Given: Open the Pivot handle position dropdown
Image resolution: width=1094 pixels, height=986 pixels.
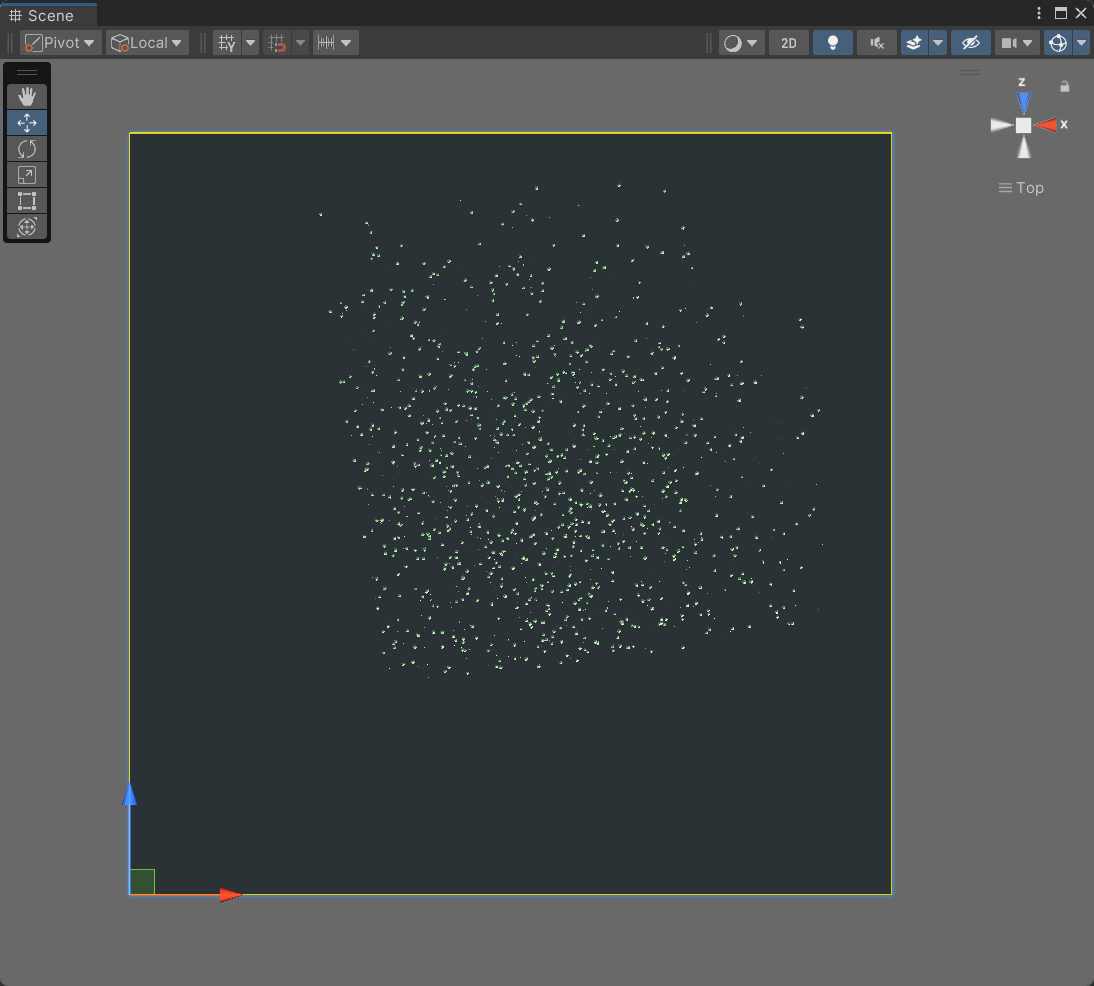Looking at the screenshot, I should tap(61, 43).
